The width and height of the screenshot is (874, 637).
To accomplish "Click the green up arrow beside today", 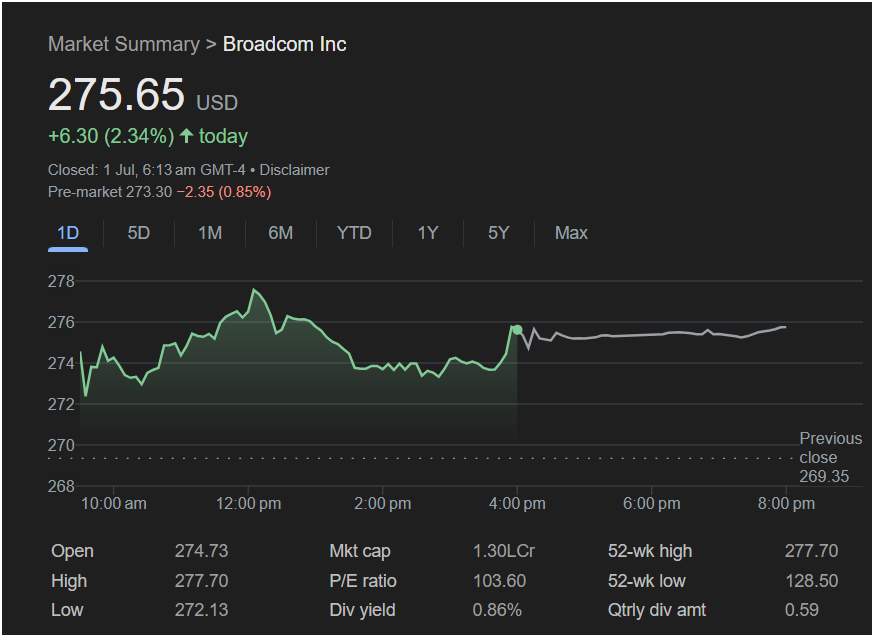I will pos(186,135).
